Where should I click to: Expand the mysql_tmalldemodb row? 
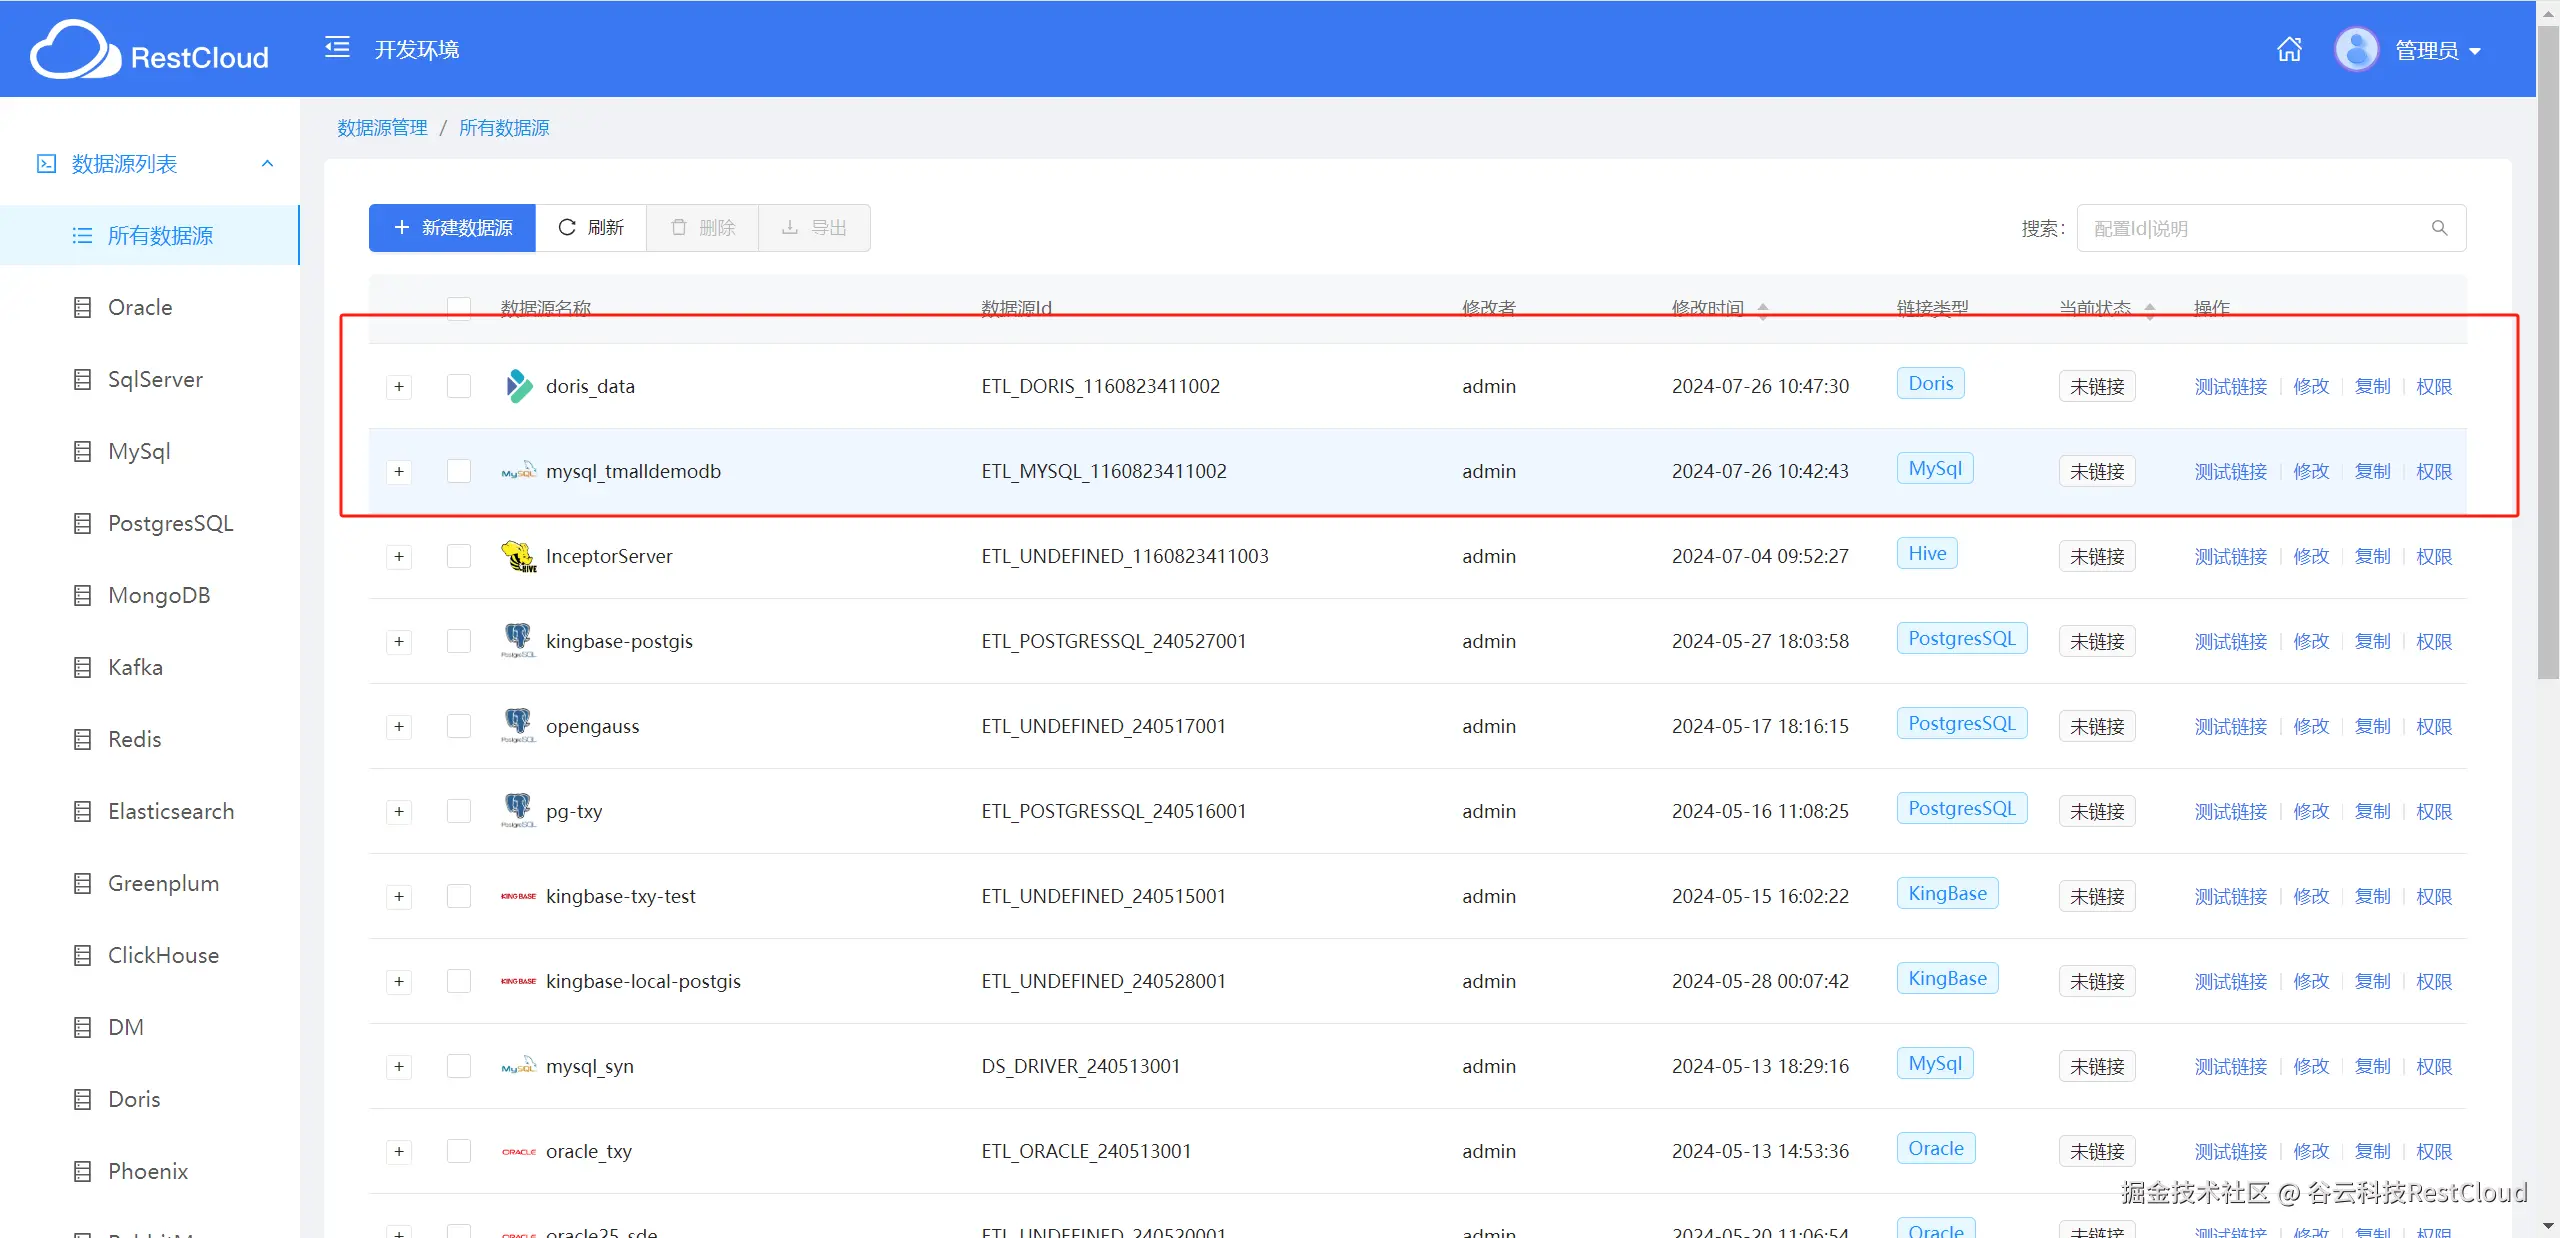pos(399,471)
